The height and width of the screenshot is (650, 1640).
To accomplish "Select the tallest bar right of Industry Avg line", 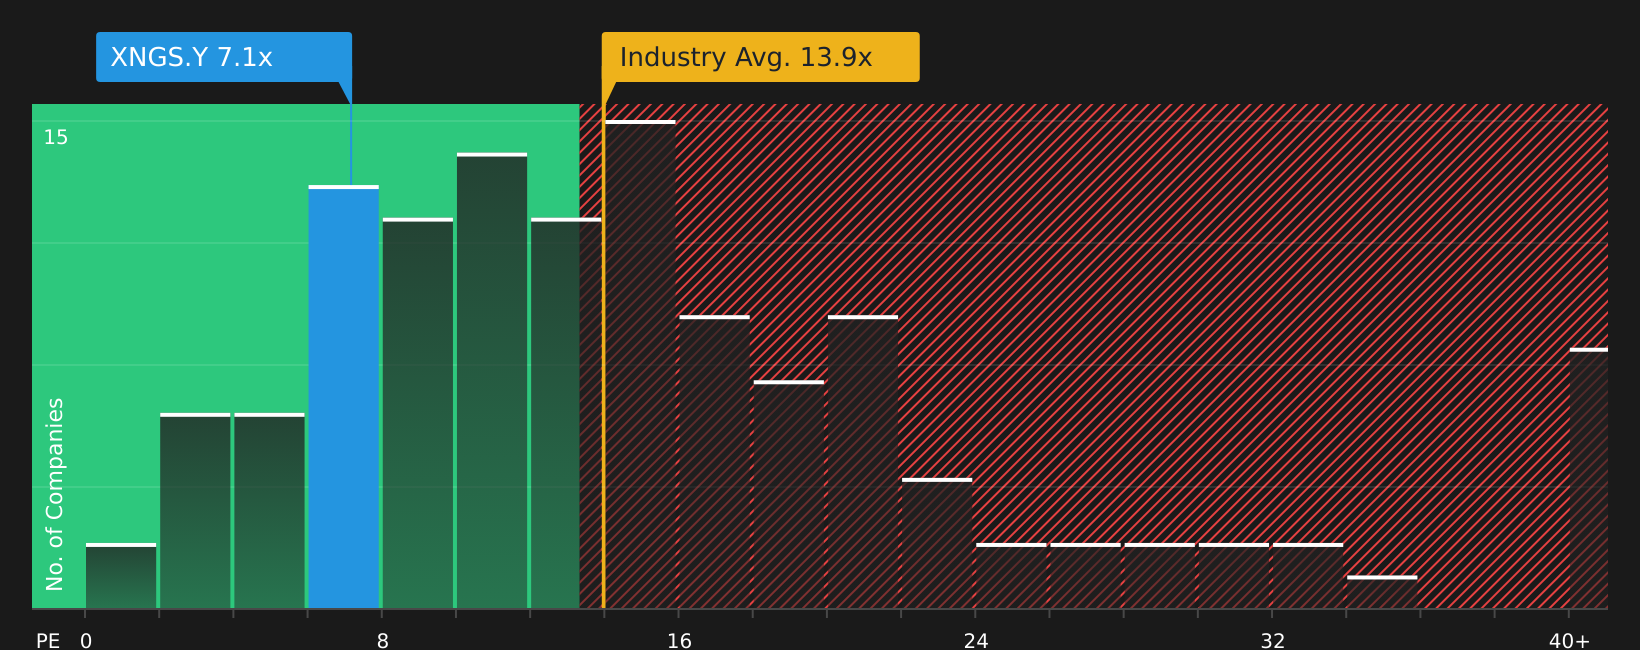I will 640,364.
